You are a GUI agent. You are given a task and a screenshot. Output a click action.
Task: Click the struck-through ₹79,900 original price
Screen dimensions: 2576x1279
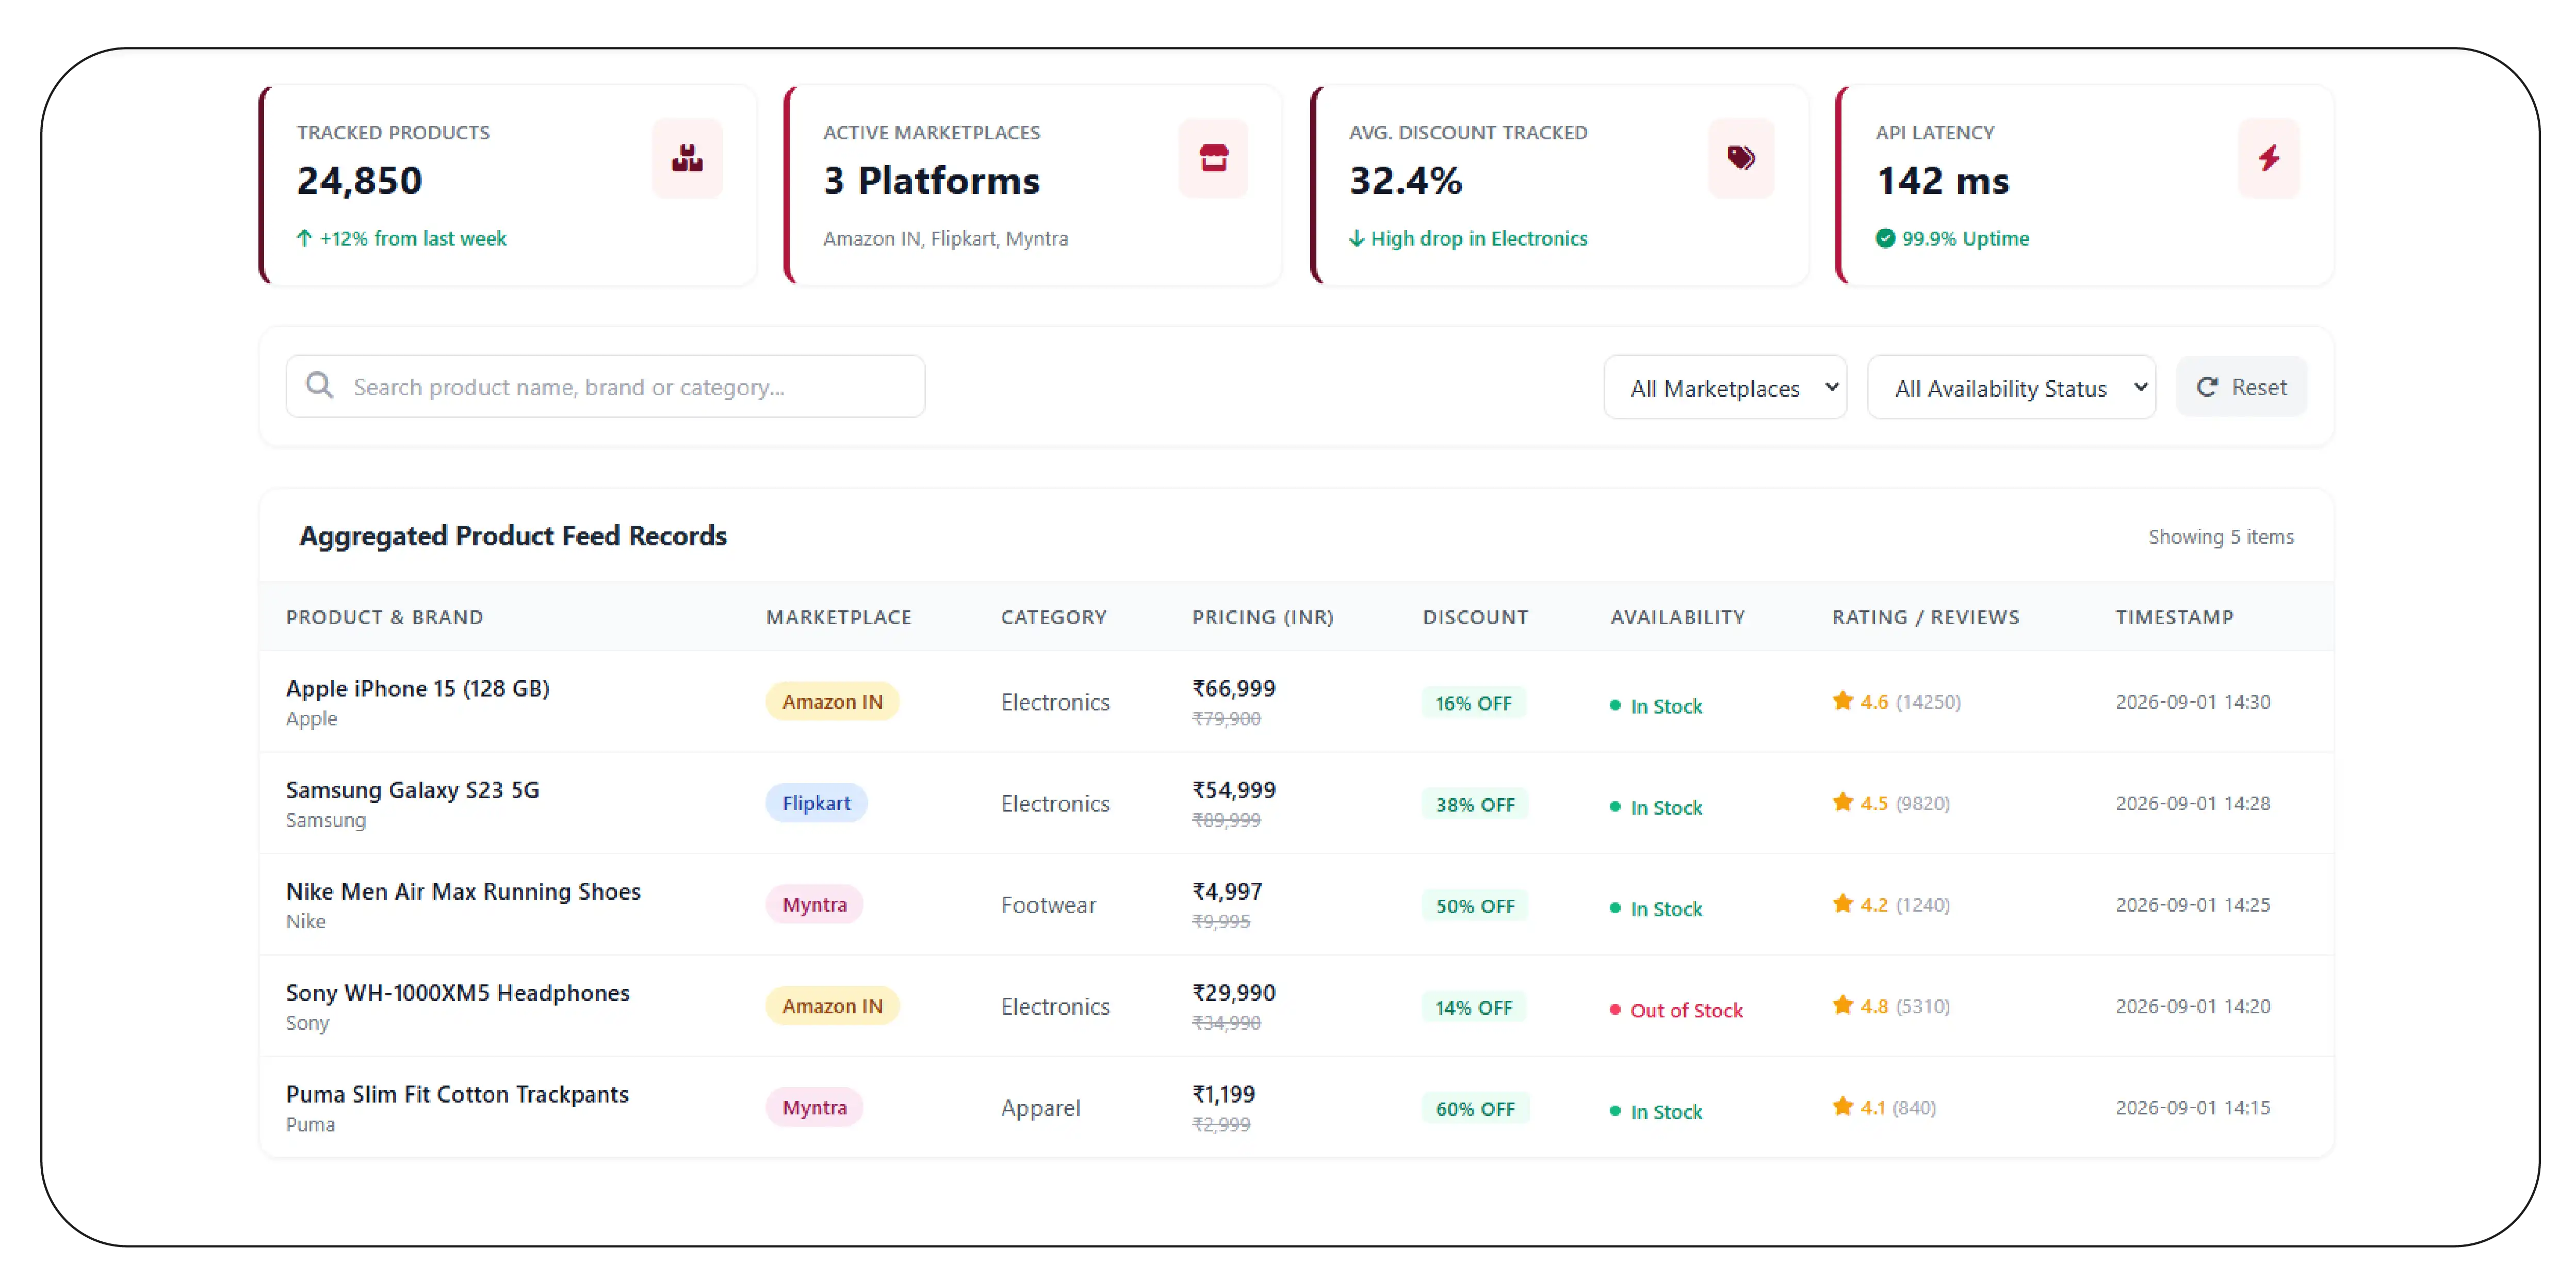[1226, 719]
